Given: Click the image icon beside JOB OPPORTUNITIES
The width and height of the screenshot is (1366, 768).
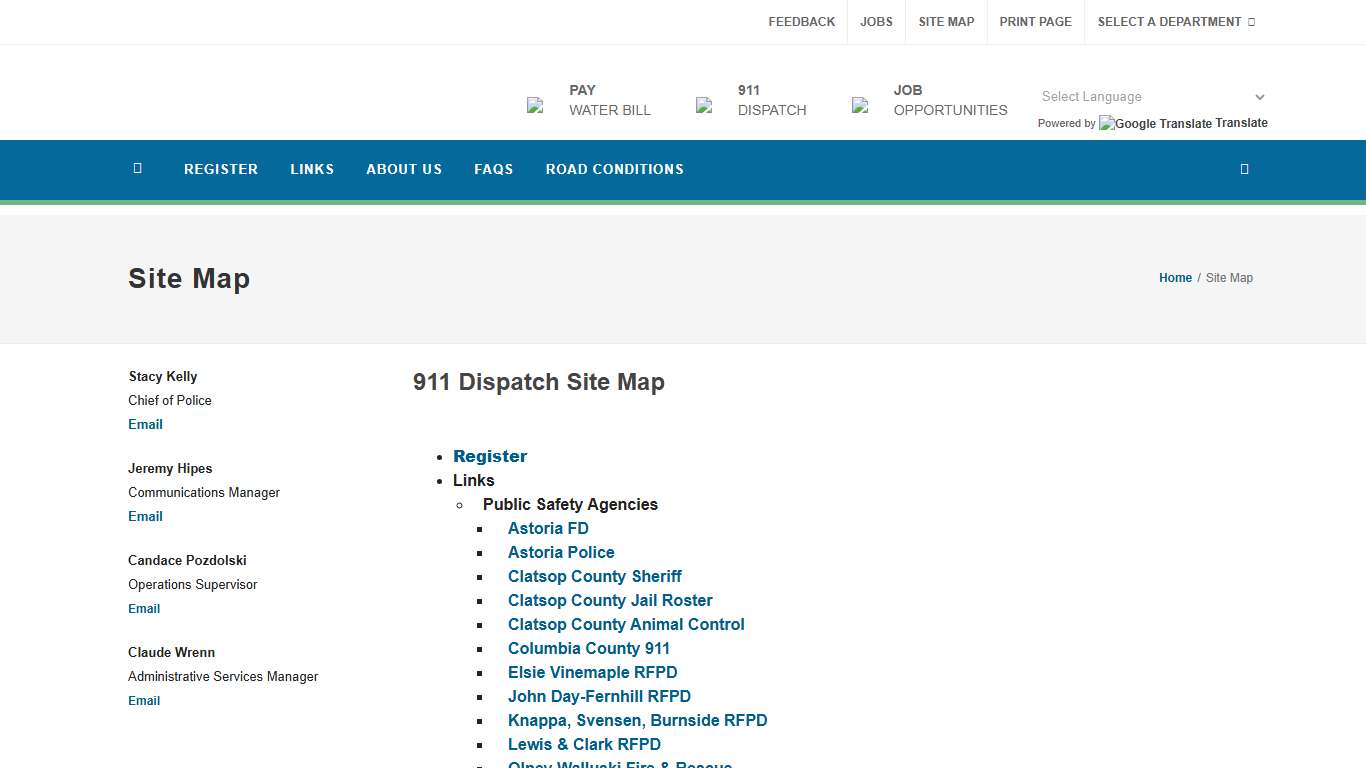Looking at the screenshot, I should [860, 104].
